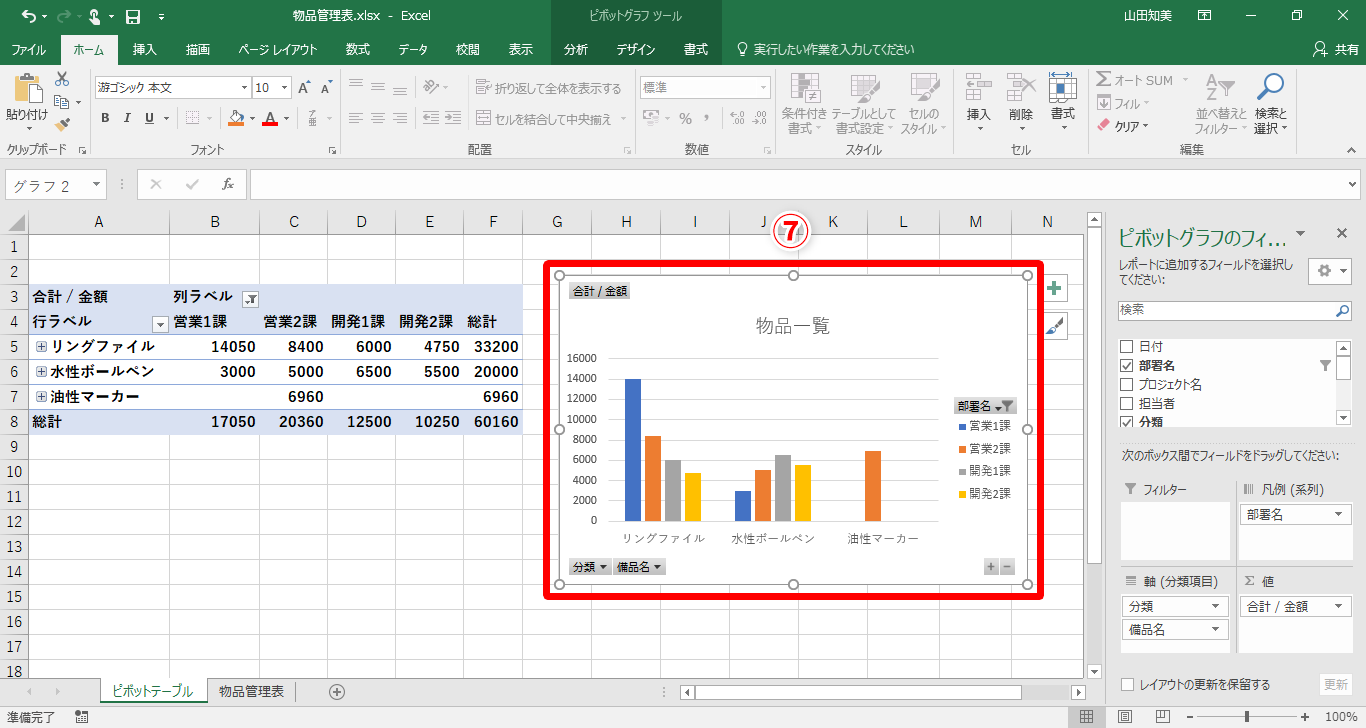Check the 担当者 field checkbox
The image size is (1366, 728).
(1127, 404)
